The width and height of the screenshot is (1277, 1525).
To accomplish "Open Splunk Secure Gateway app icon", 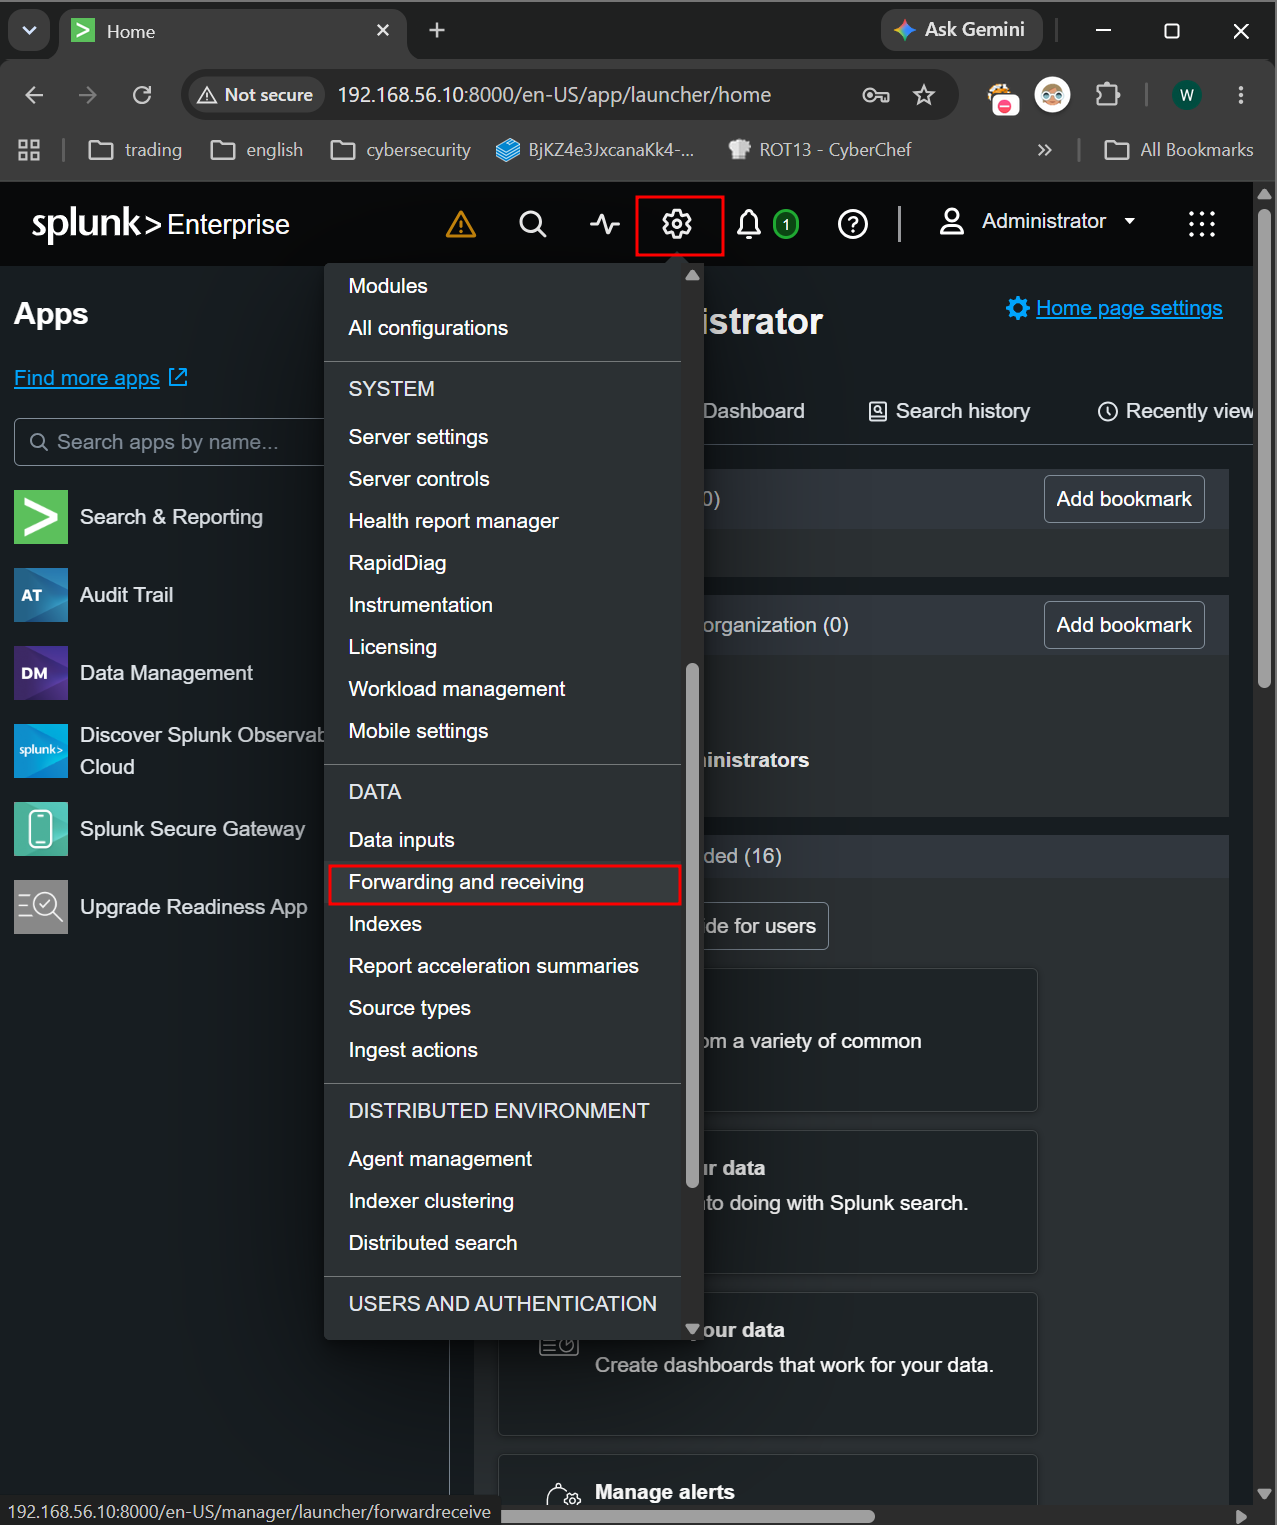I will (x=41, y=829).
